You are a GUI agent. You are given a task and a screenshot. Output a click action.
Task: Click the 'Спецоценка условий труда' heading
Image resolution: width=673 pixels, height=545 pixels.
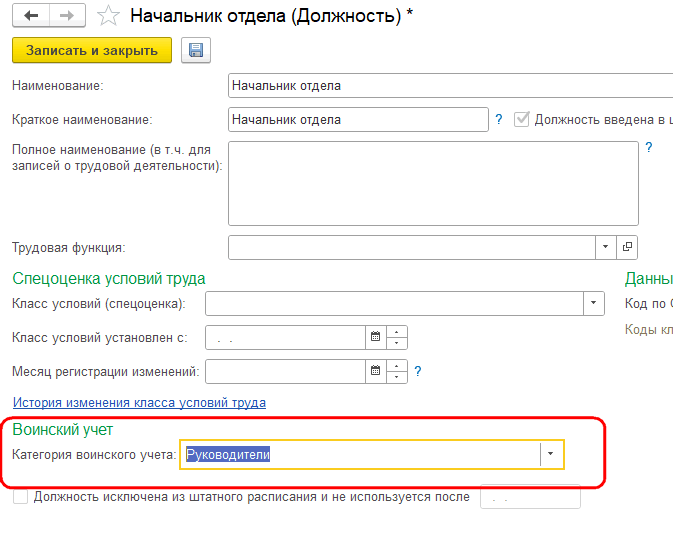(109, 279)
